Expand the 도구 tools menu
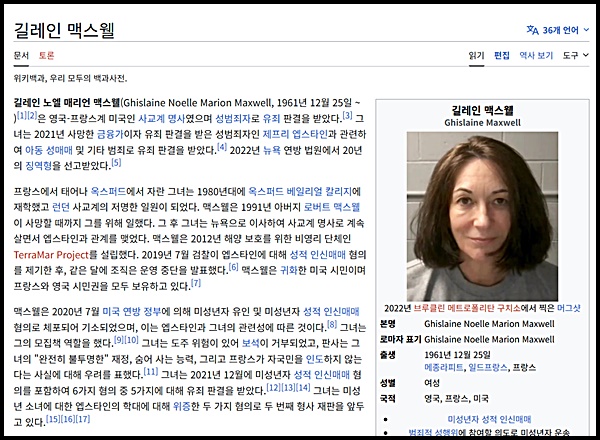The width and height of the screenshot is (600, 440). coord(575,55)
